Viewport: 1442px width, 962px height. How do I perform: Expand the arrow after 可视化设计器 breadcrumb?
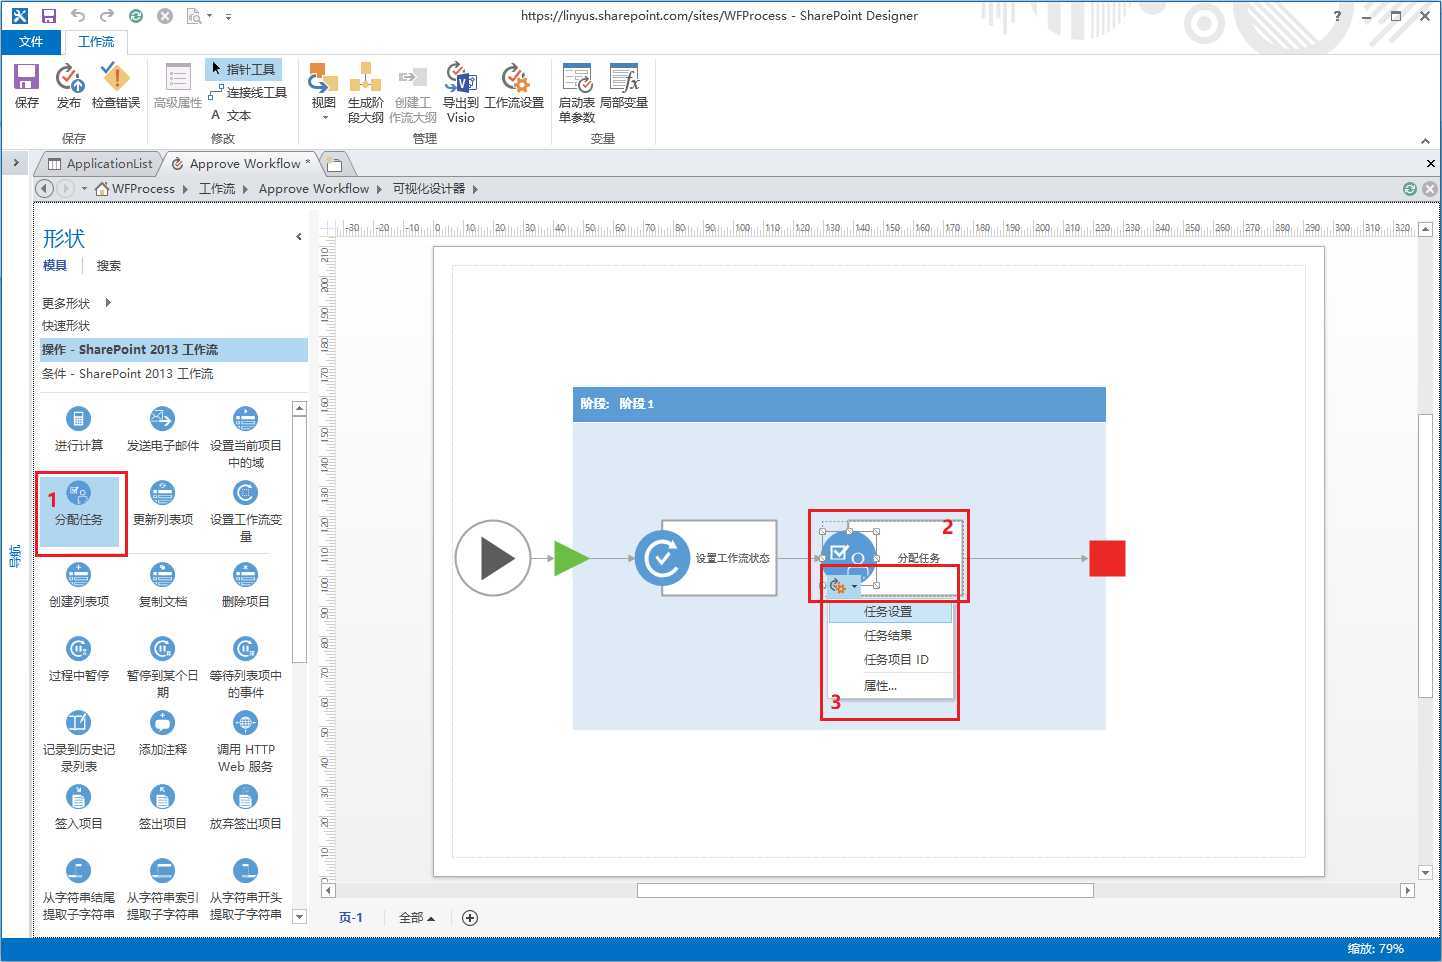pos(475,189)
